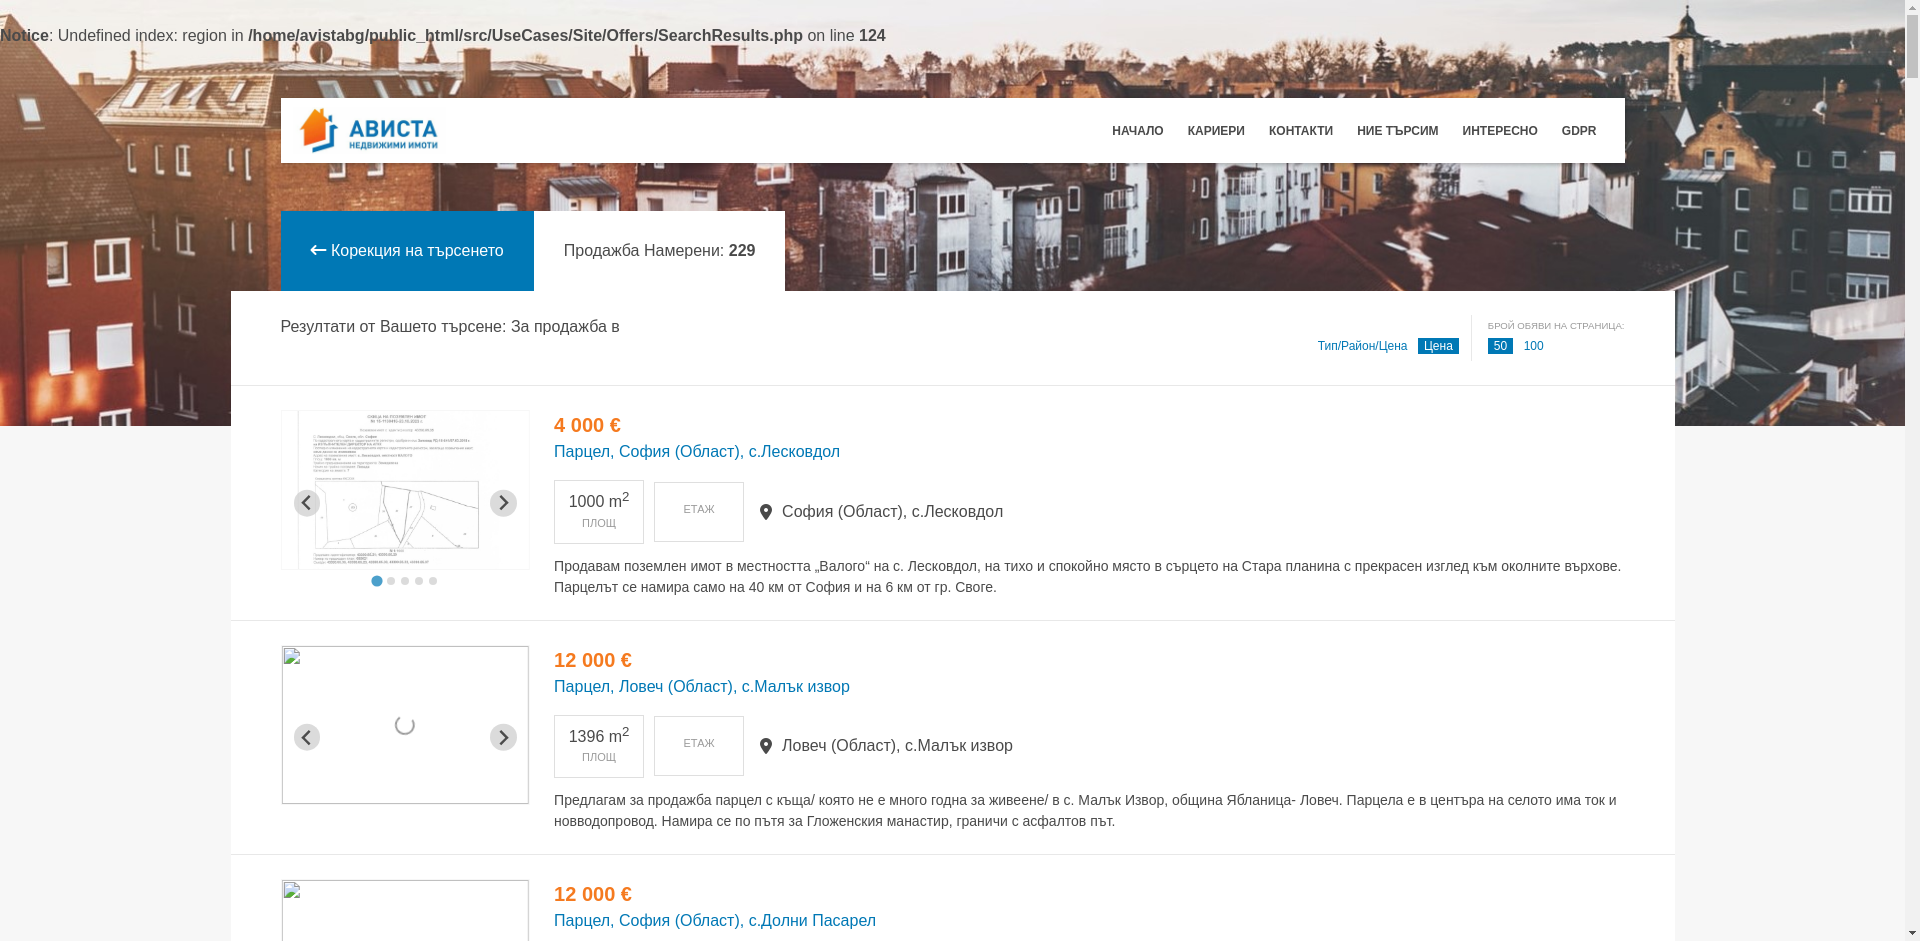Sort results by Цена

click(x=1438, y=346)
